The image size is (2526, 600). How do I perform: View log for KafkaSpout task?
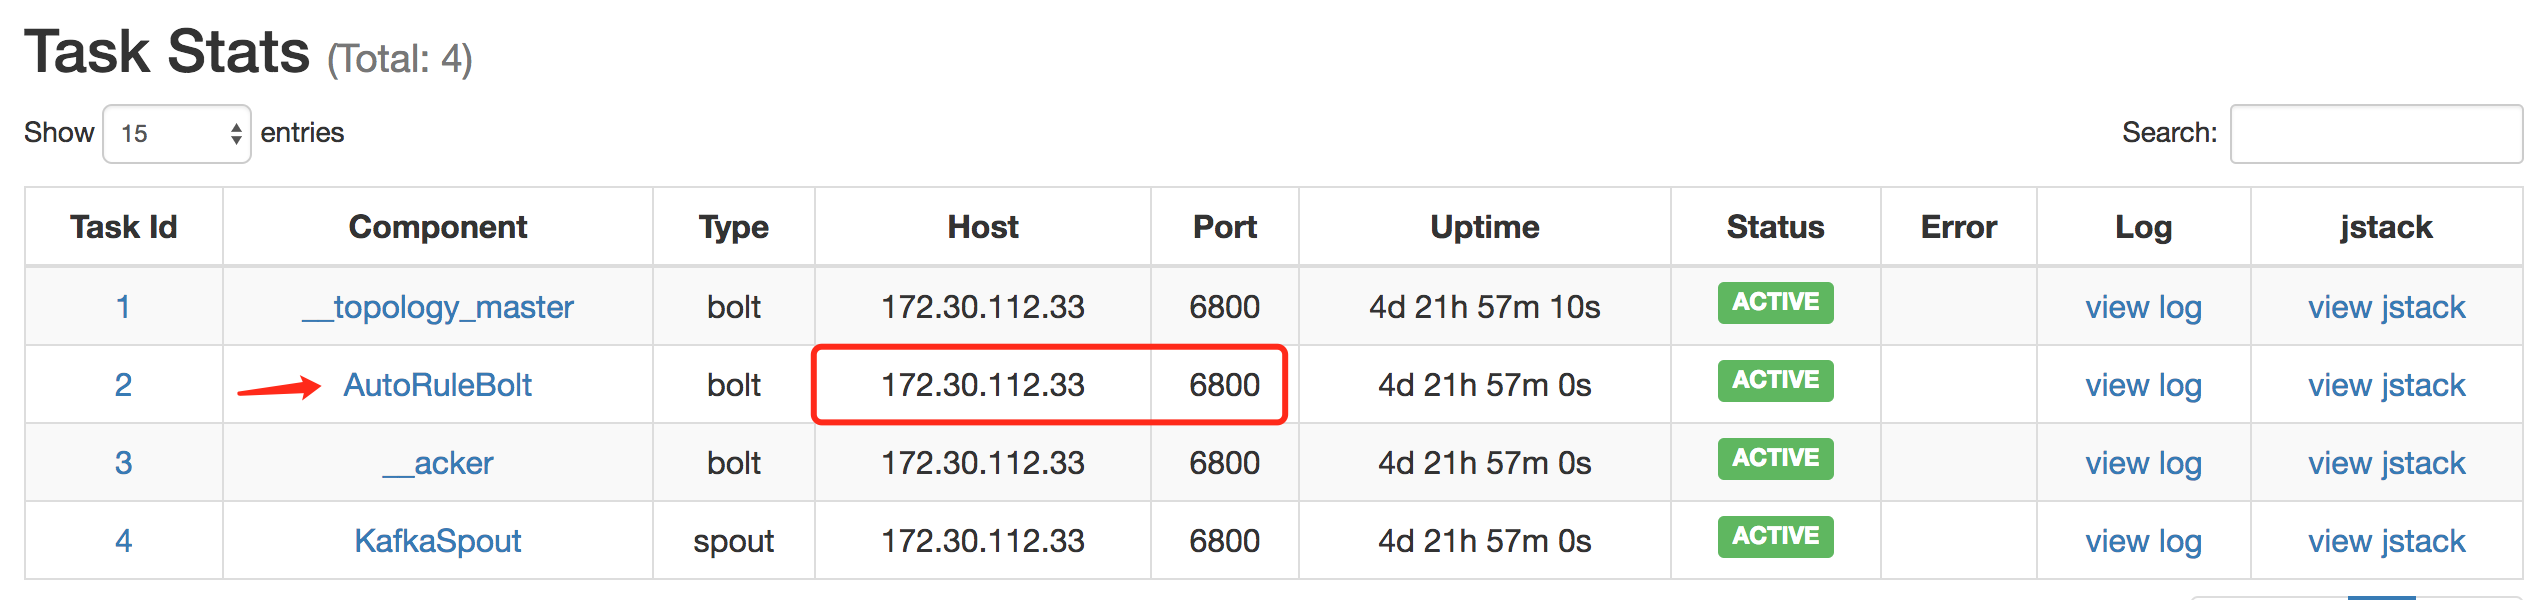coord(2143,541)
